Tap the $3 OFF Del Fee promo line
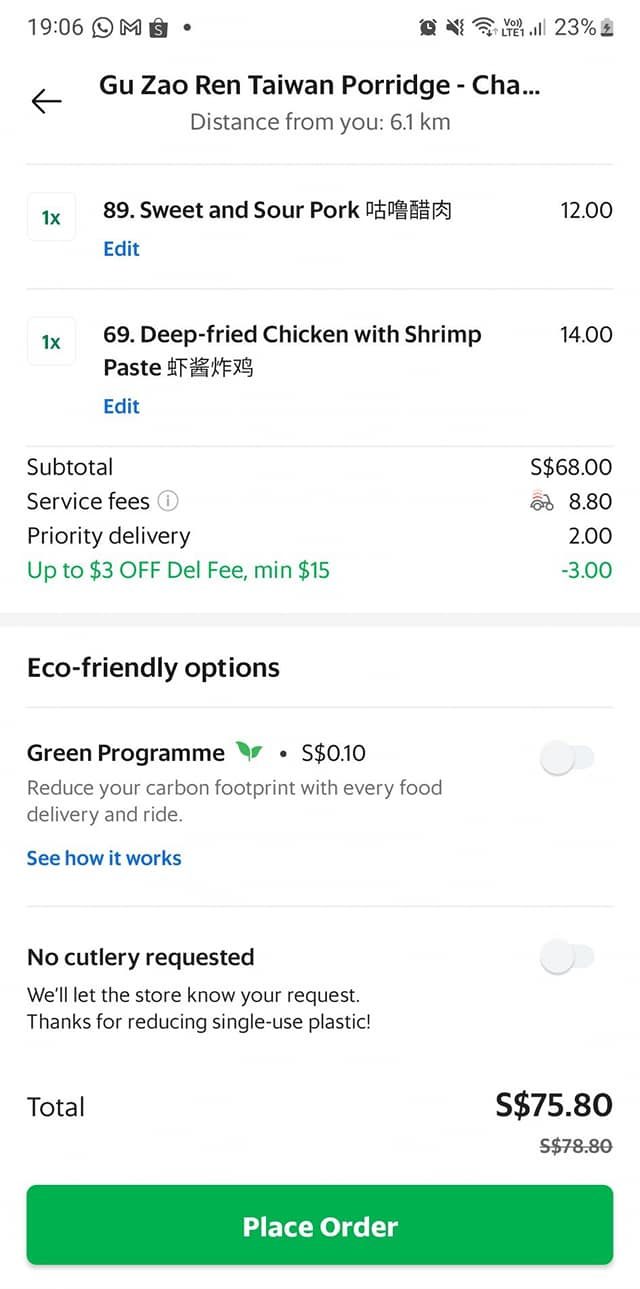 coord(178,571)
